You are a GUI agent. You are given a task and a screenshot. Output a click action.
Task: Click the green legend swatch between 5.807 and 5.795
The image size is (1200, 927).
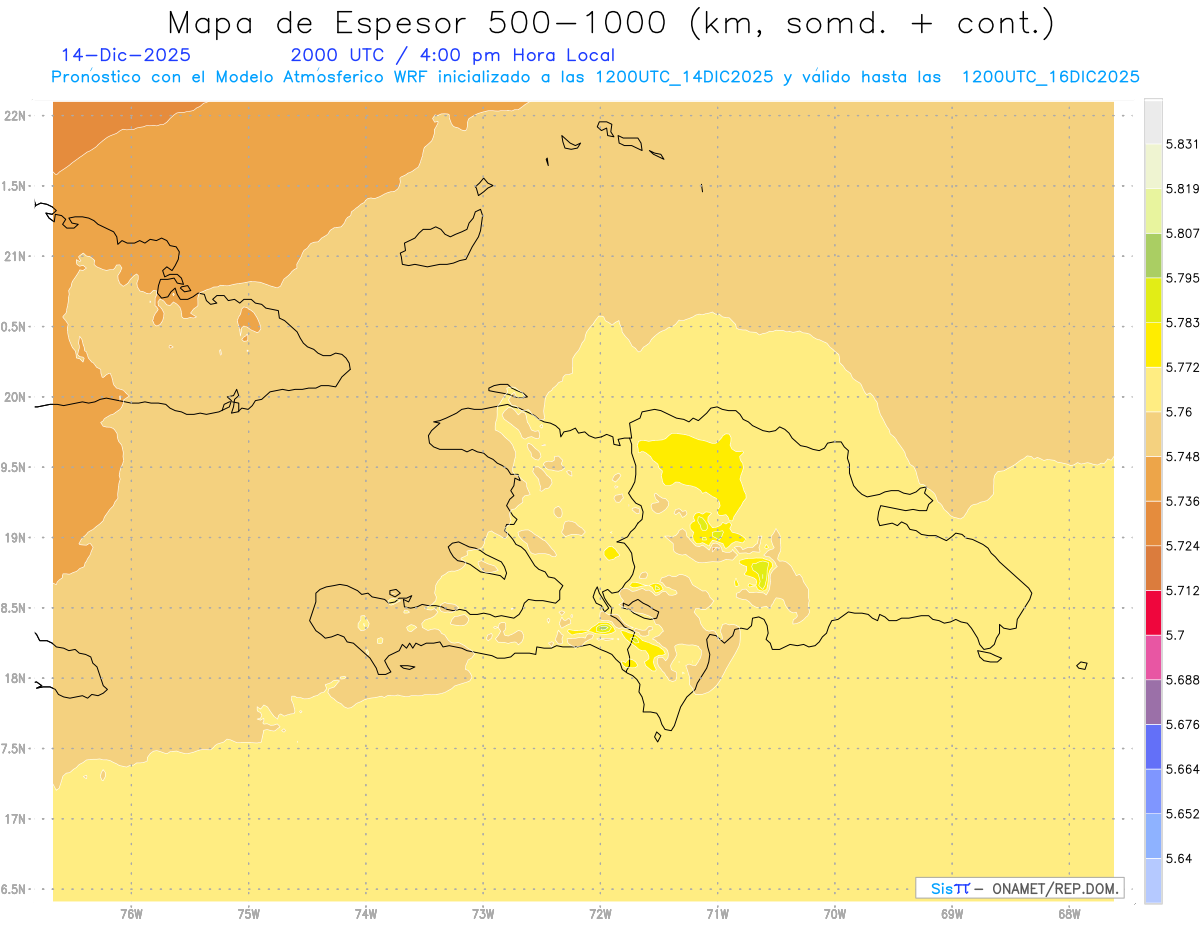tap(1153, 255)
